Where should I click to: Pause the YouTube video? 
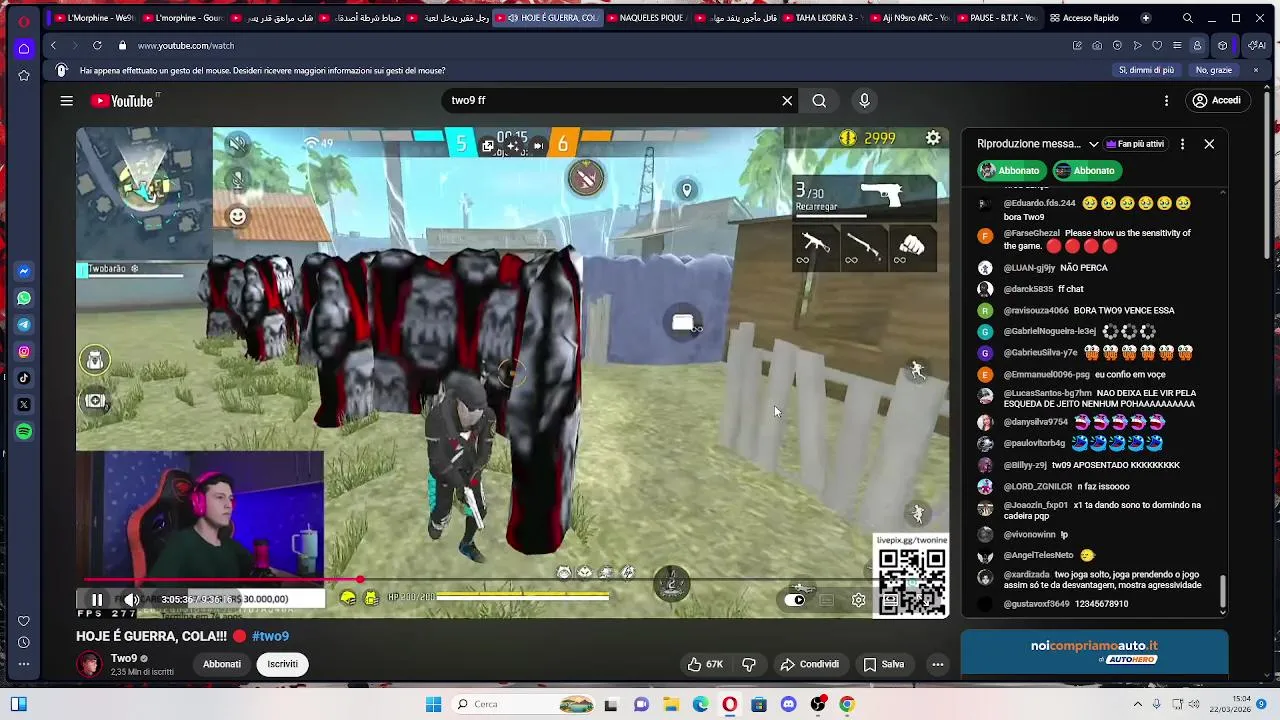coord(97,600)
